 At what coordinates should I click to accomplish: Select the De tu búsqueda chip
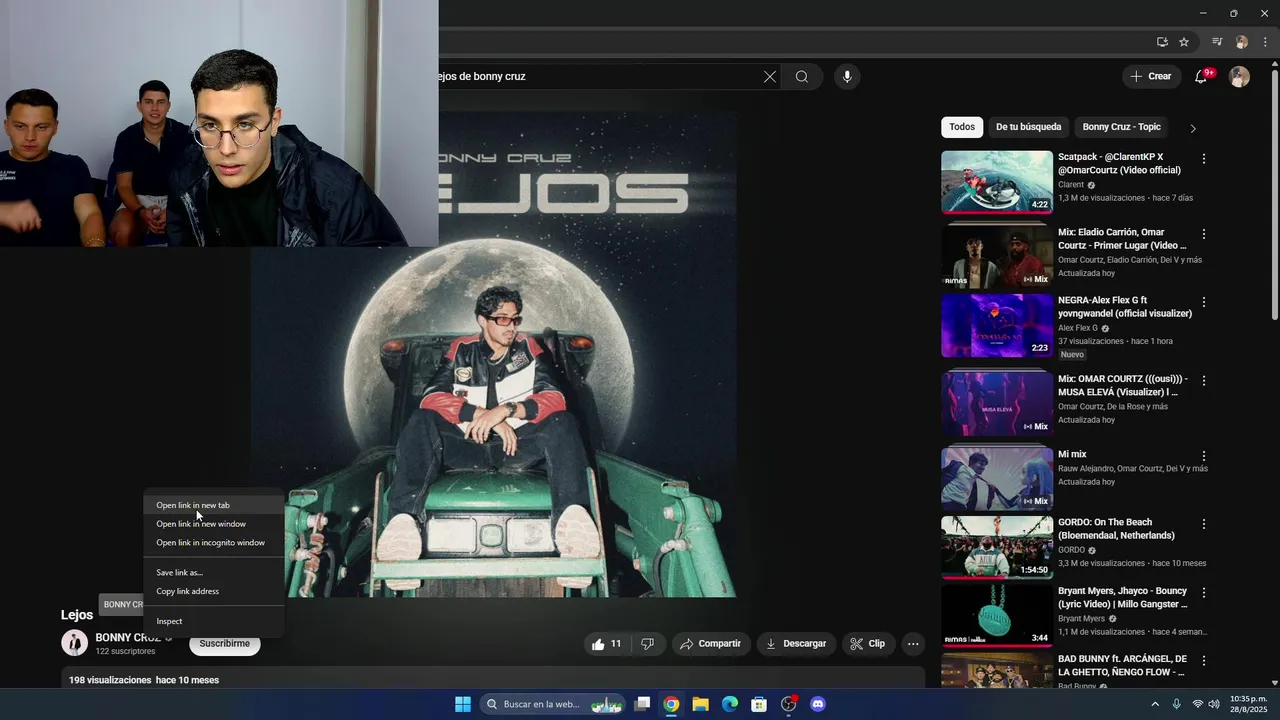point(1028,127)
